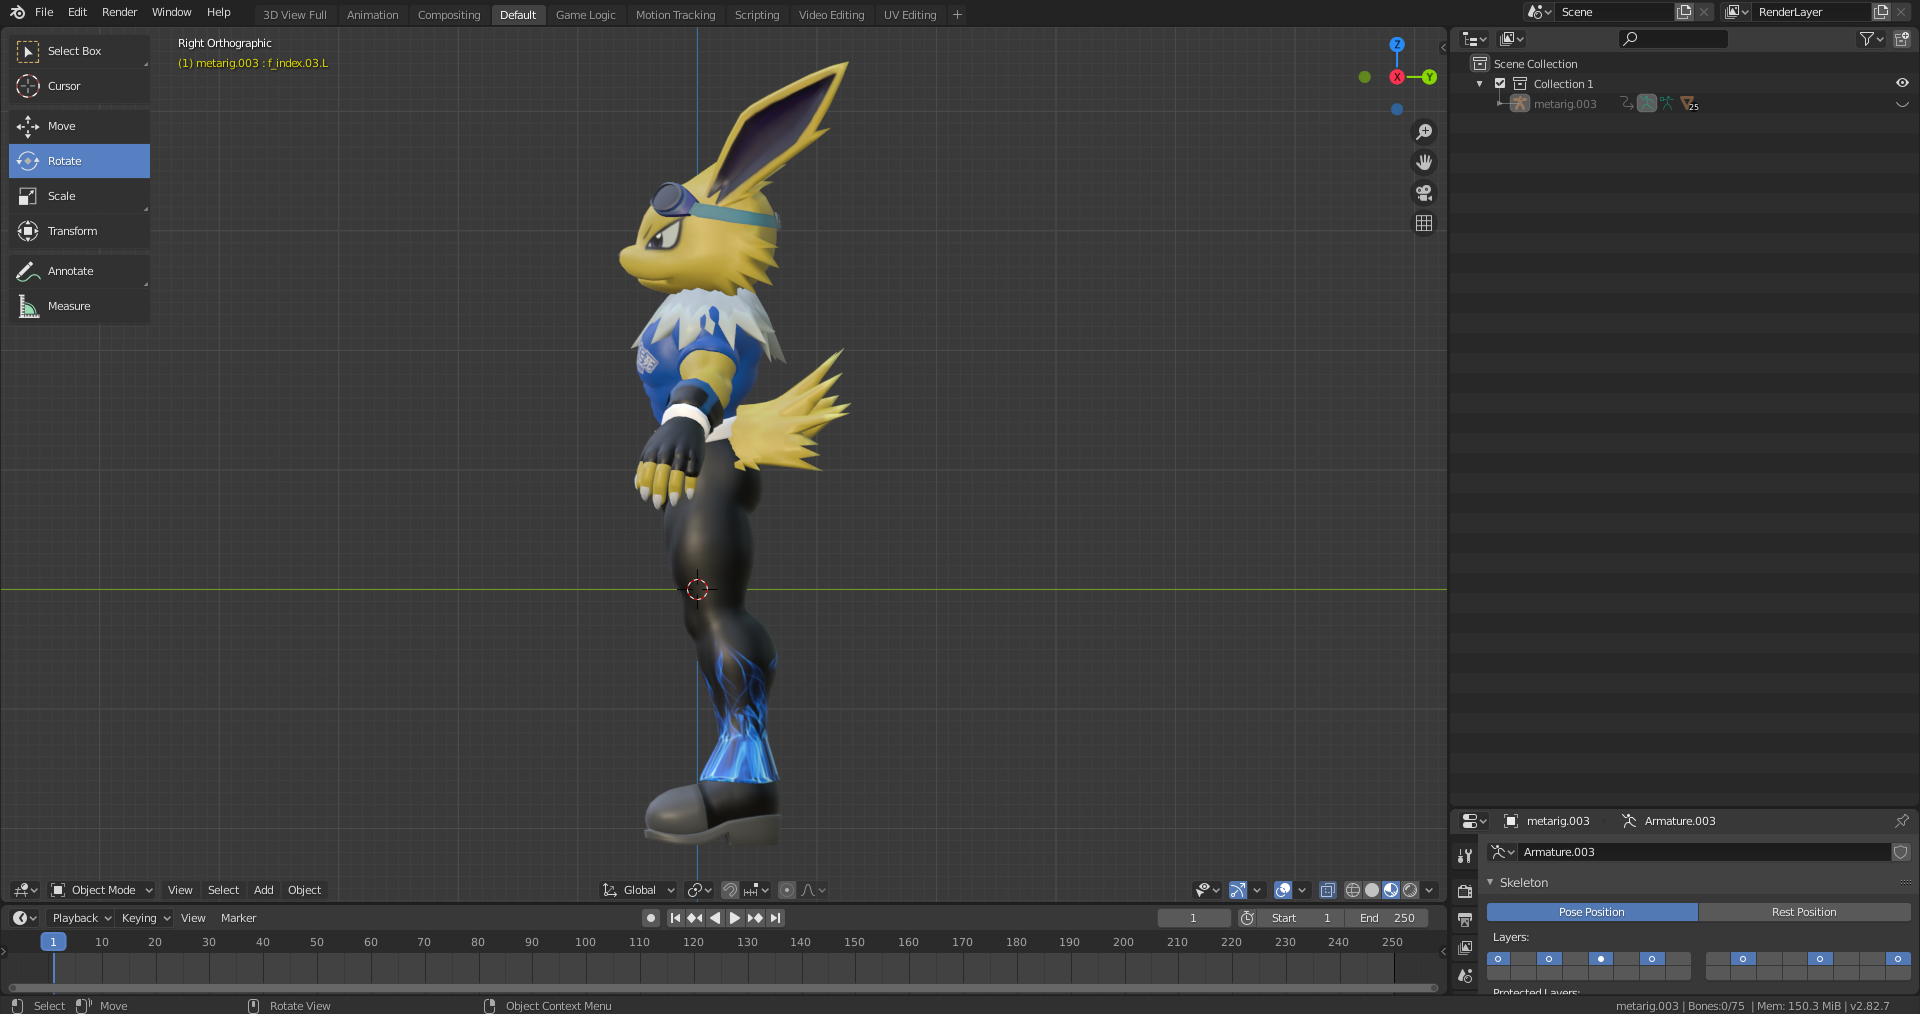Switch to the Scripting workspace tab

(x=756, y=15)
